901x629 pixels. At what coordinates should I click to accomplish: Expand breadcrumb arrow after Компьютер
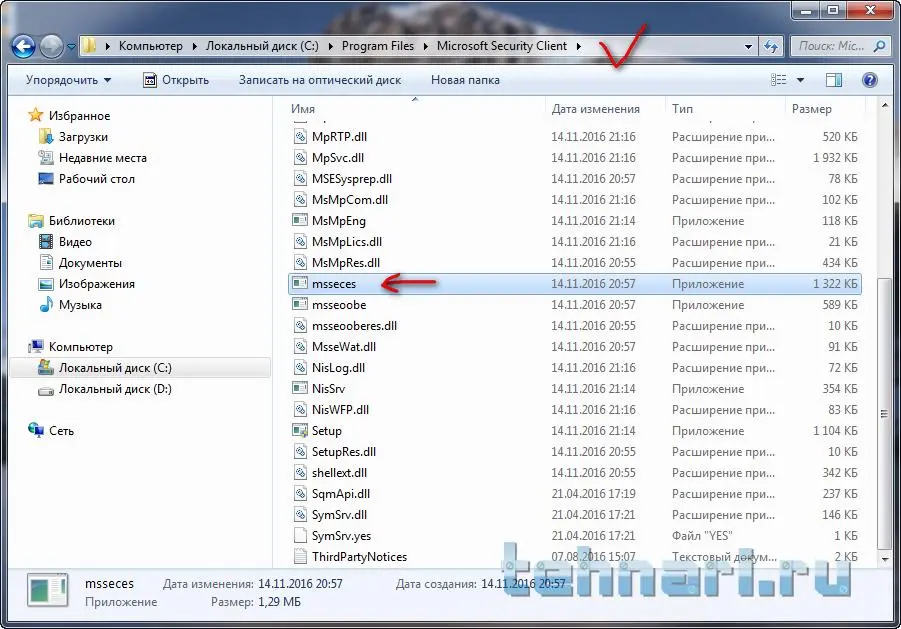click(x=195, y=47)
